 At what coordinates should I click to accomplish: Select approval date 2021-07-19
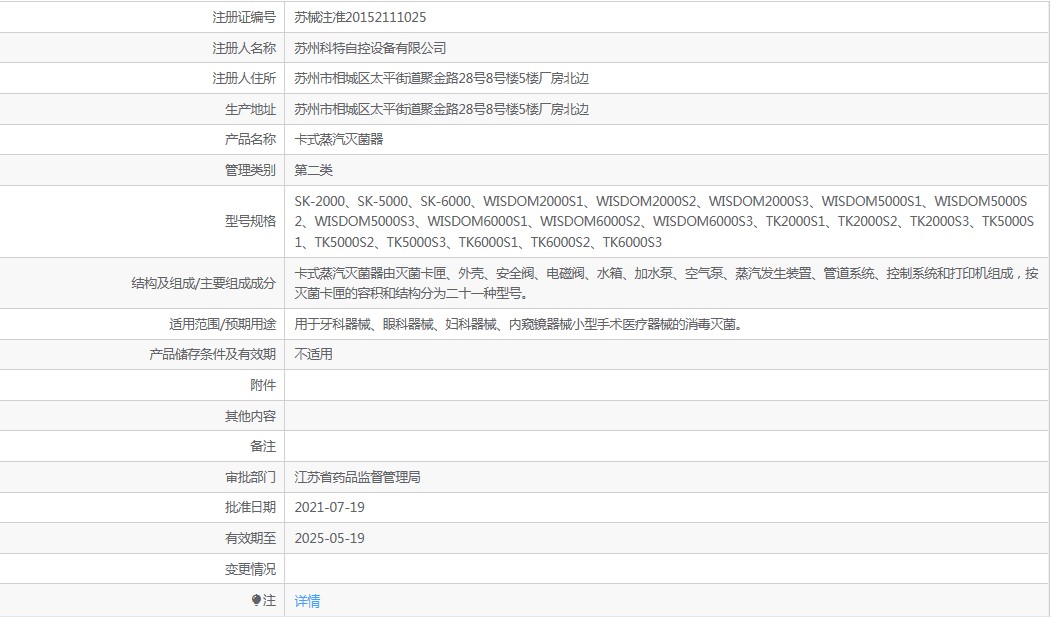point(329,507)
